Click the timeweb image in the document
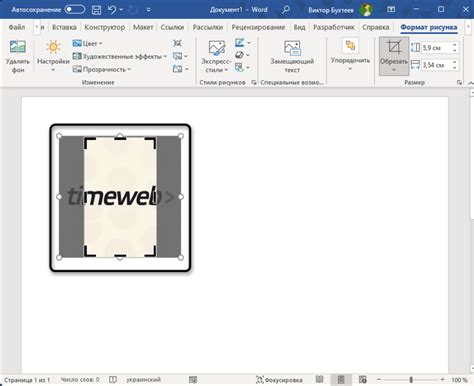Viewport: 474px width, 386px height. pyautogui.click(x=120, y=197)
